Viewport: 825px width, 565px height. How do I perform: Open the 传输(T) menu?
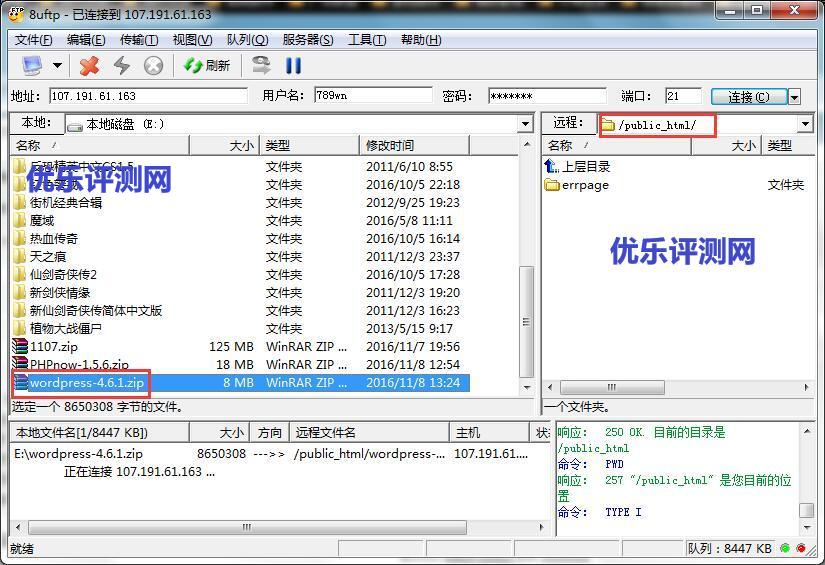pyautogui.click(x=139, y=40)
